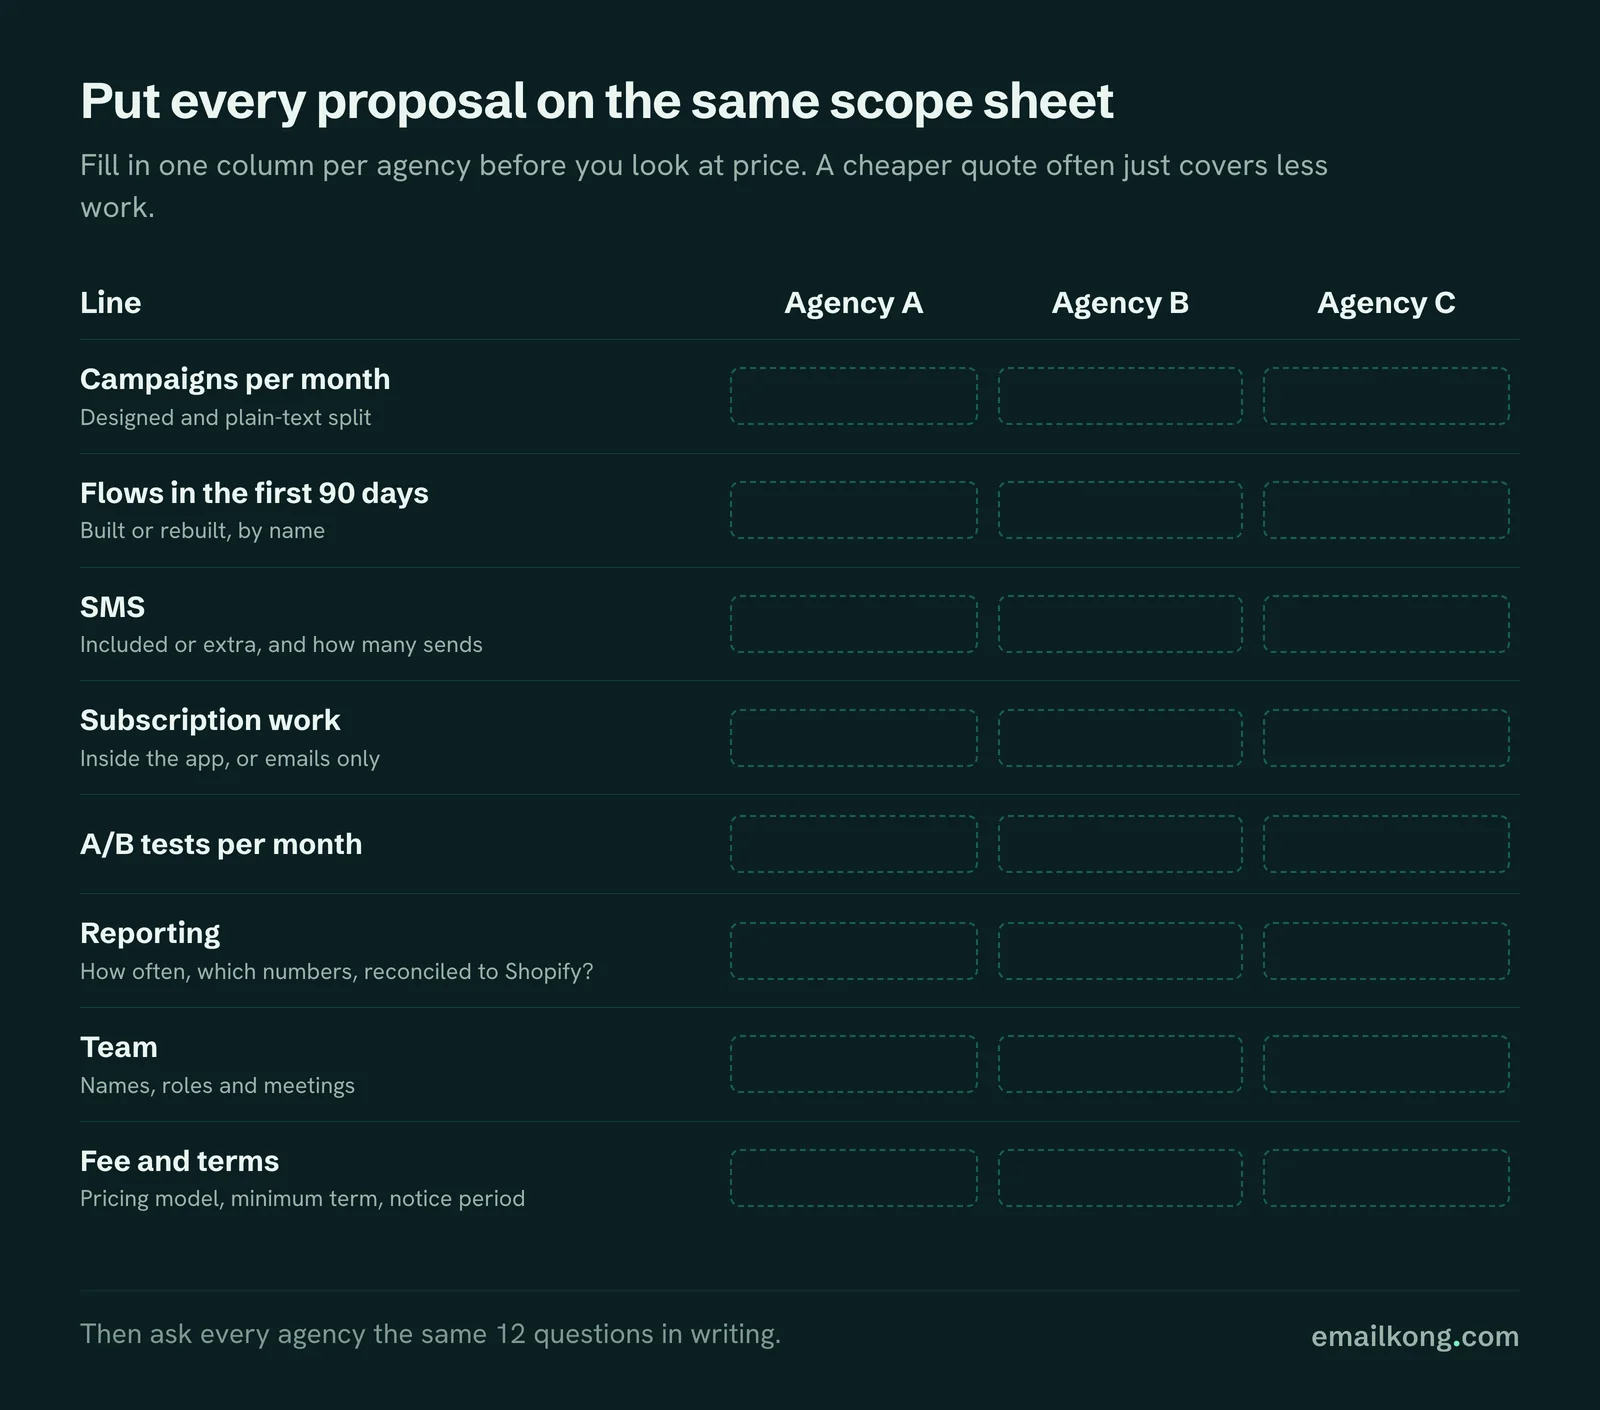Click the 'Campaigns per month' row label
Screen dimensions: 1600x1410
click(x=235, y=379)
